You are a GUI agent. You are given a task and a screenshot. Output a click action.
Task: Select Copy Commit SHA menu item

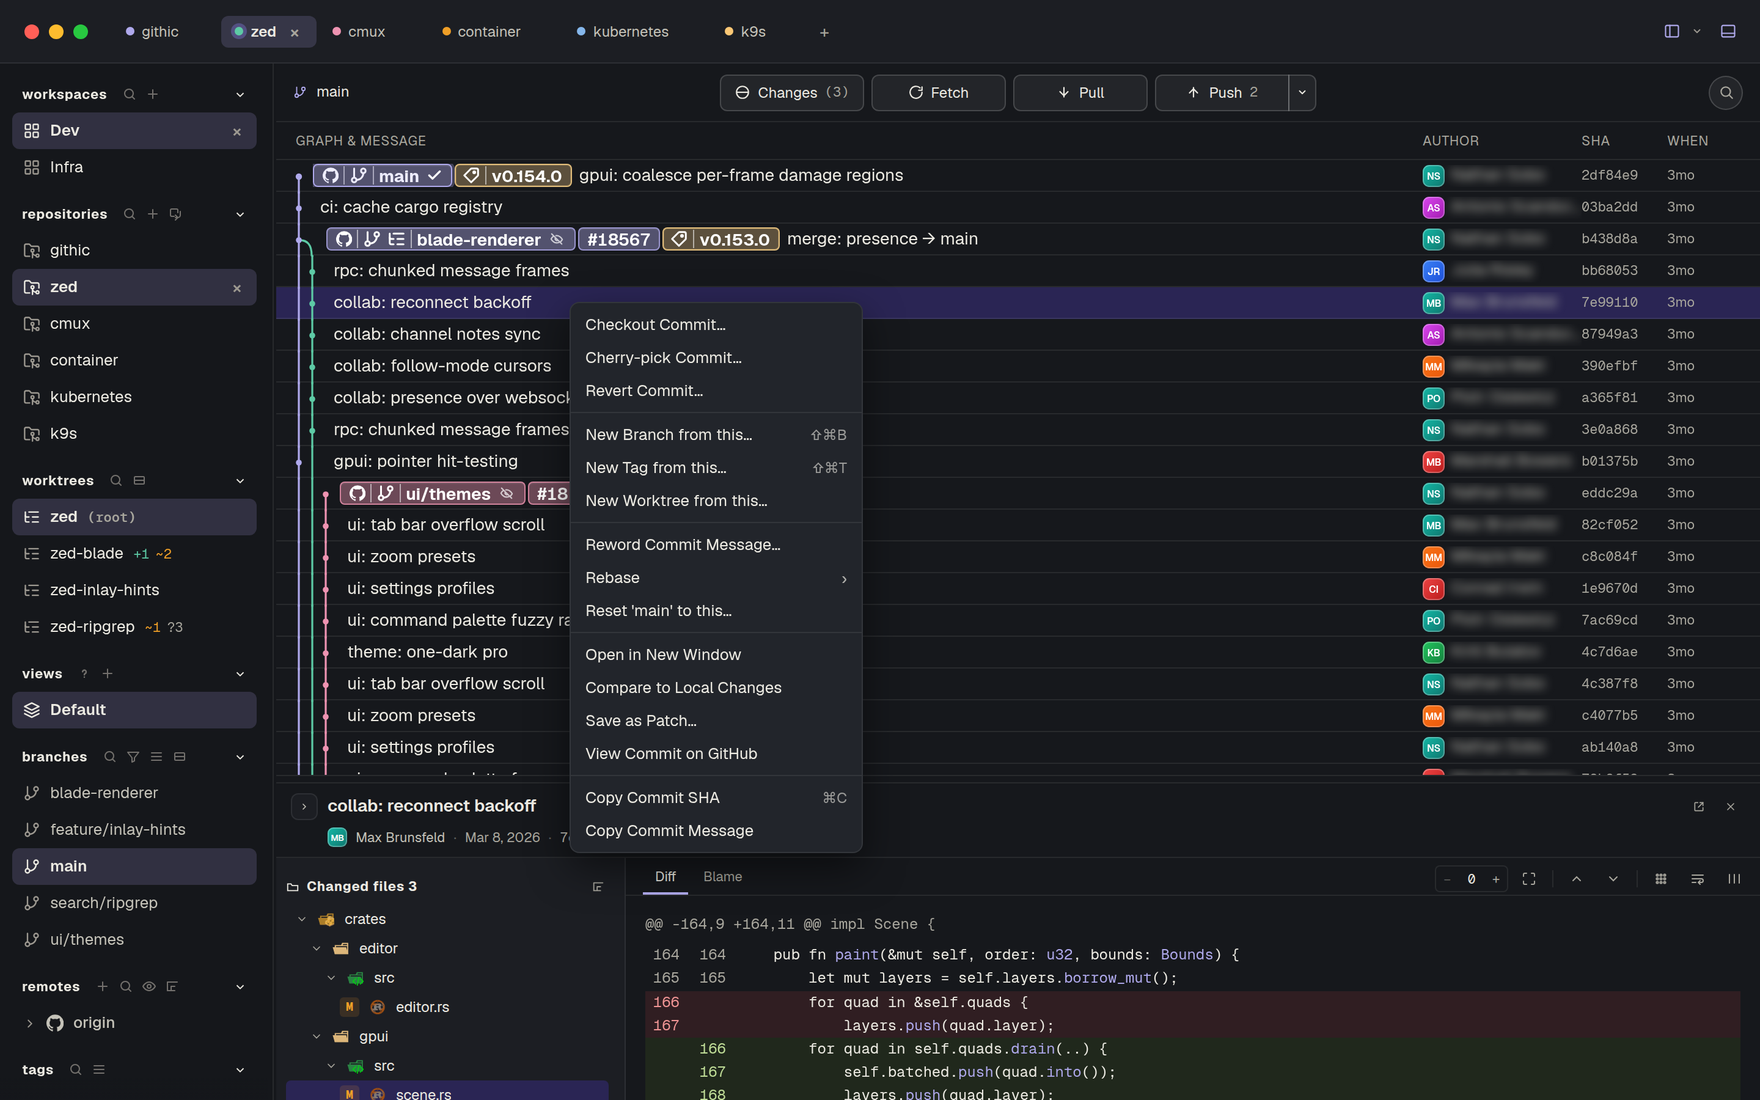(x=716, y=798)
